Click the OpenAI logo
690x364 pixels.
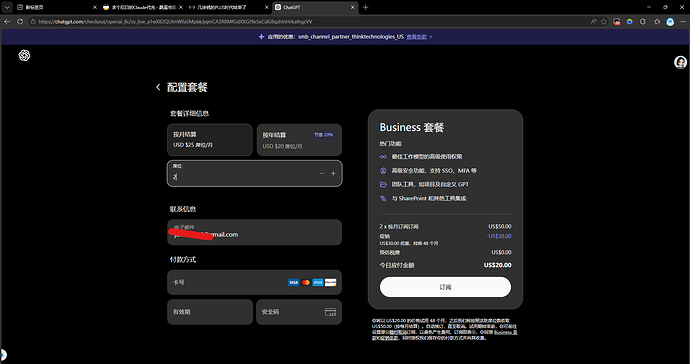pos(24,55)
